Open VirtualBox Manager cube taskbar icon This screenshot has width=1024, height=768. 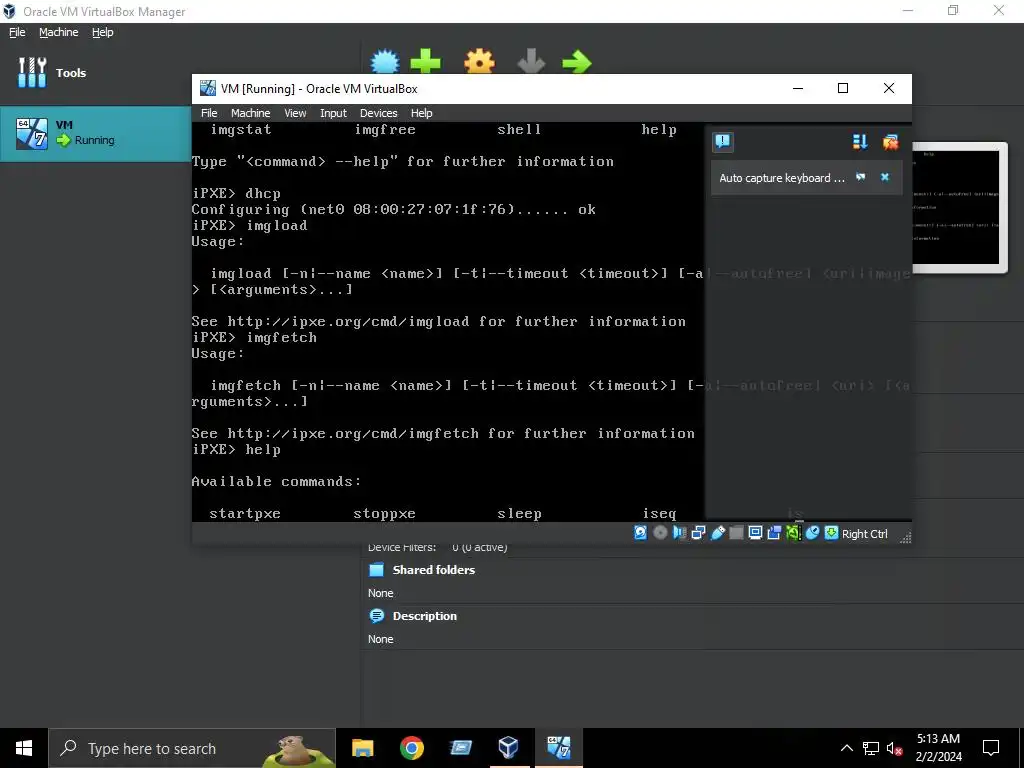tap(508, 748)
